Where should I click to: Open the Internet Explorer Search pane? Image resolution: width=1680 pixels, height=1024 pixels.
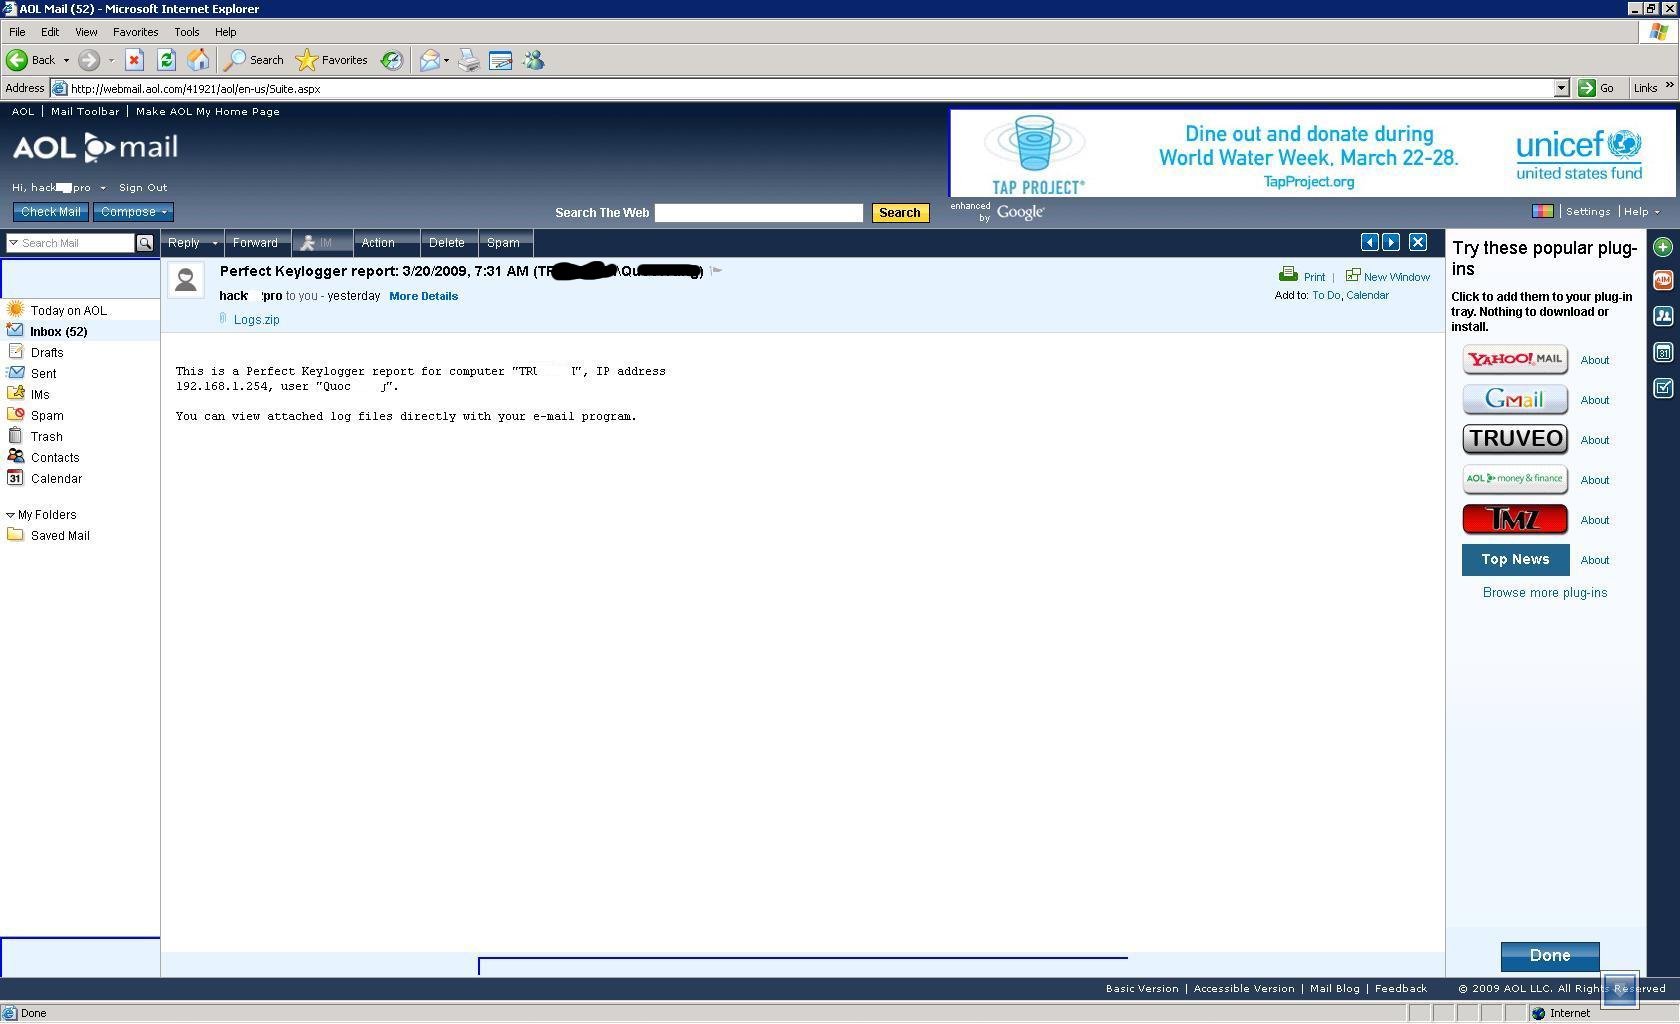pos(254,60)
